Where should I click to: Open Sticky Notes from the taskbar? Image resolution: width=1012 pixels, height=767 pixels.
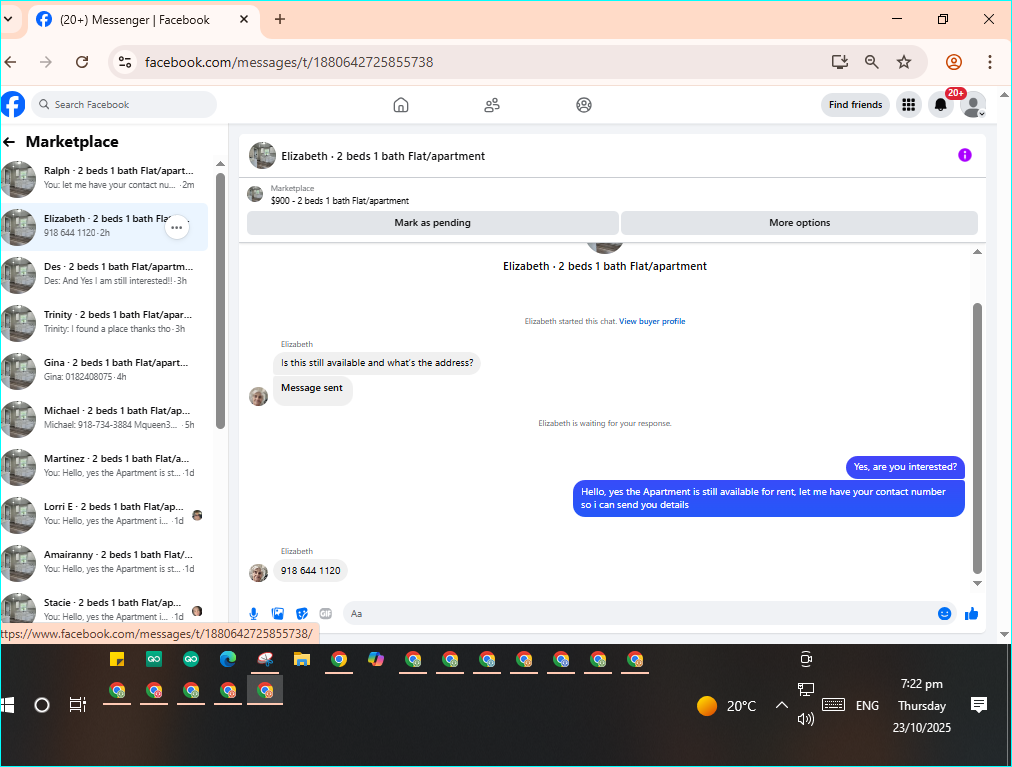click(x=117, y=659)
